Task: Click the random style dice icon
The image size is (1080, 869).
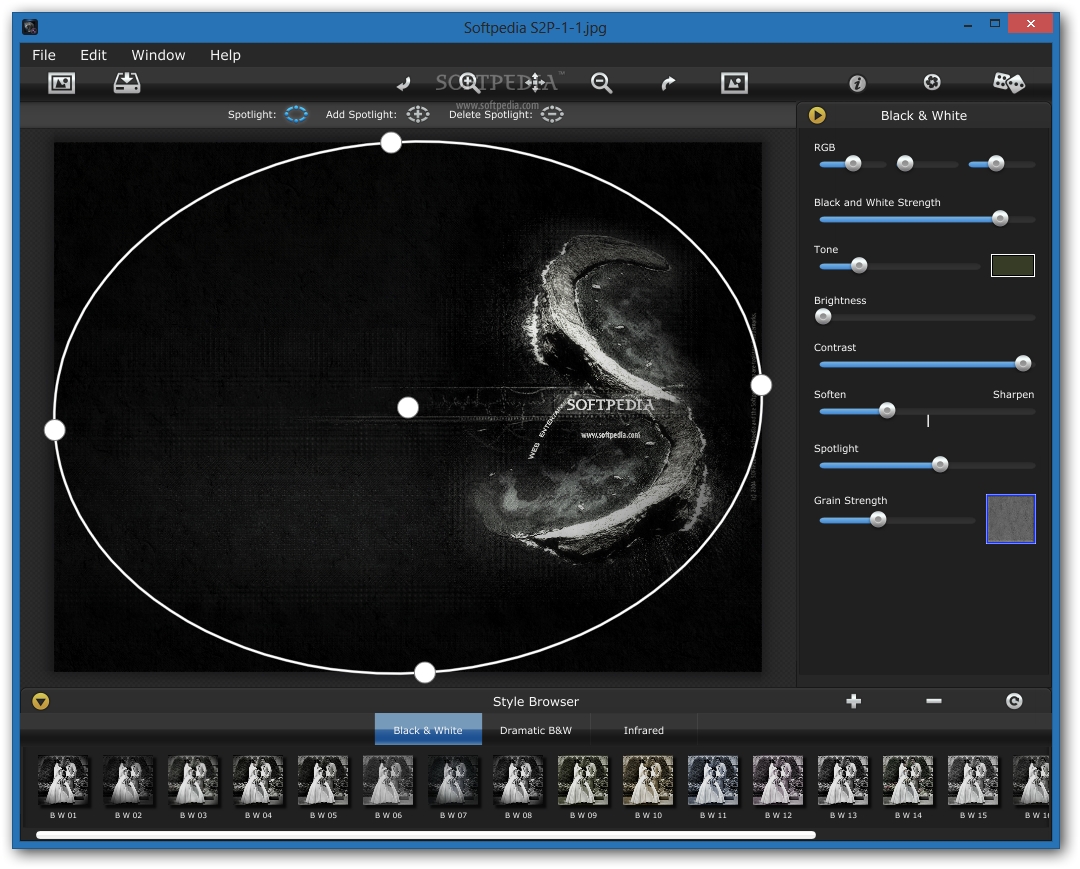Action: tap(1008, 83)
